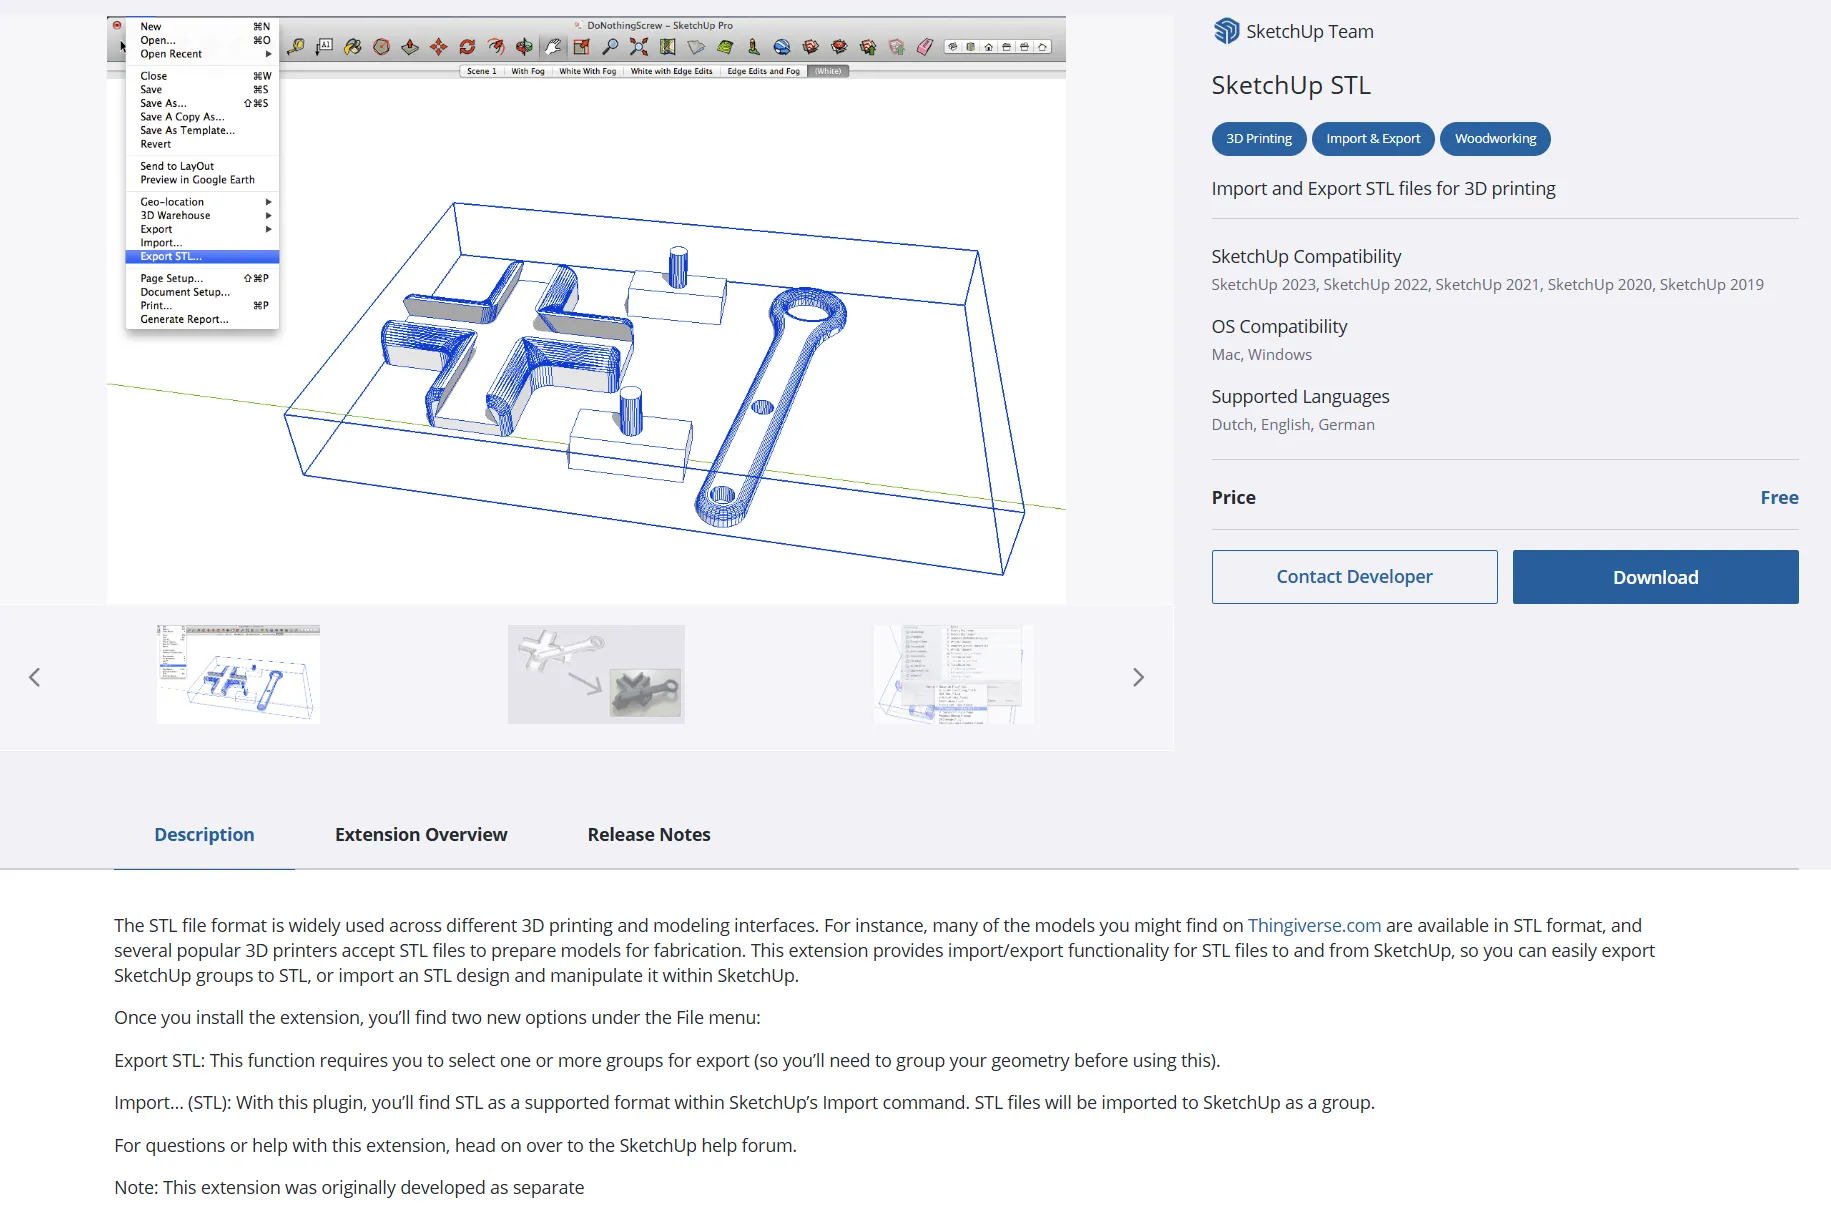The width and height of the screenshot is (1831, 1218).
Task: View the Release Notes tab
Action: point(649,835)
